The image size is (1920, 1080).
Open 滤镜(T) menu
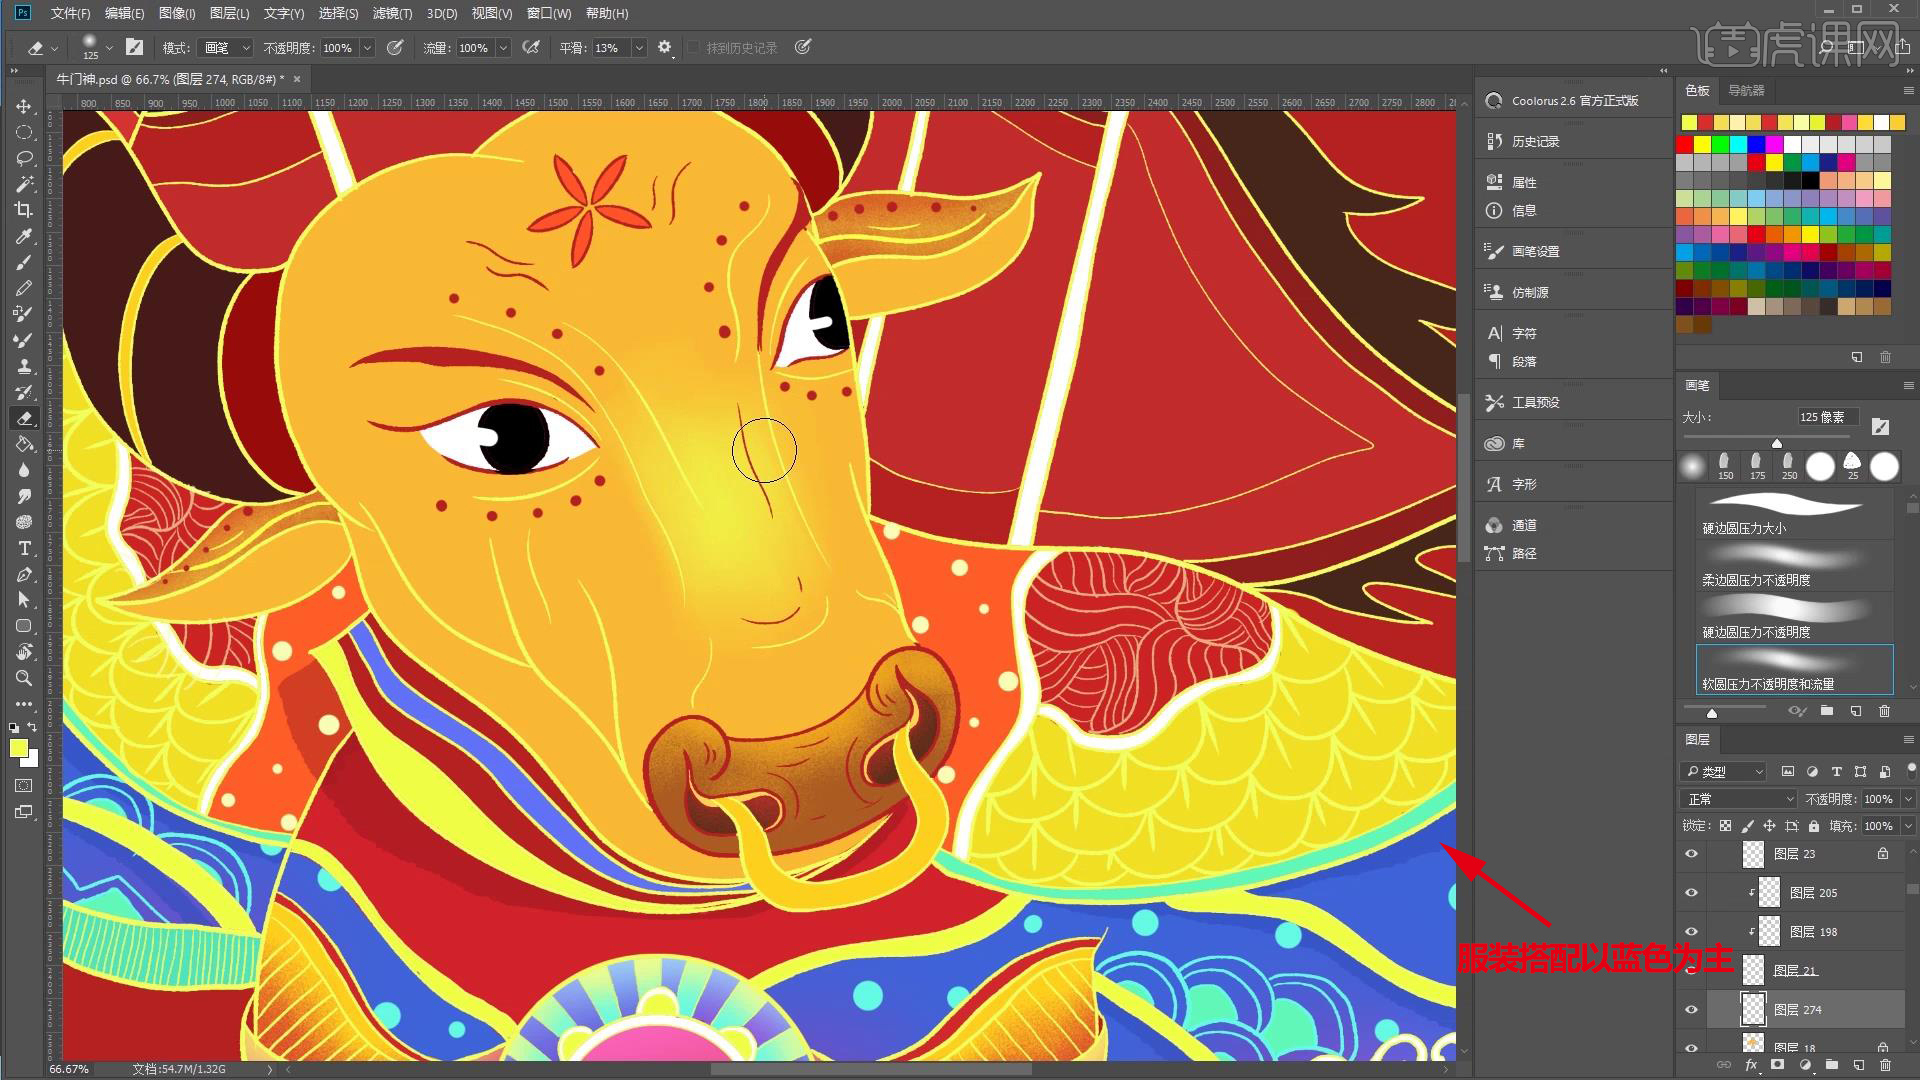392,13
